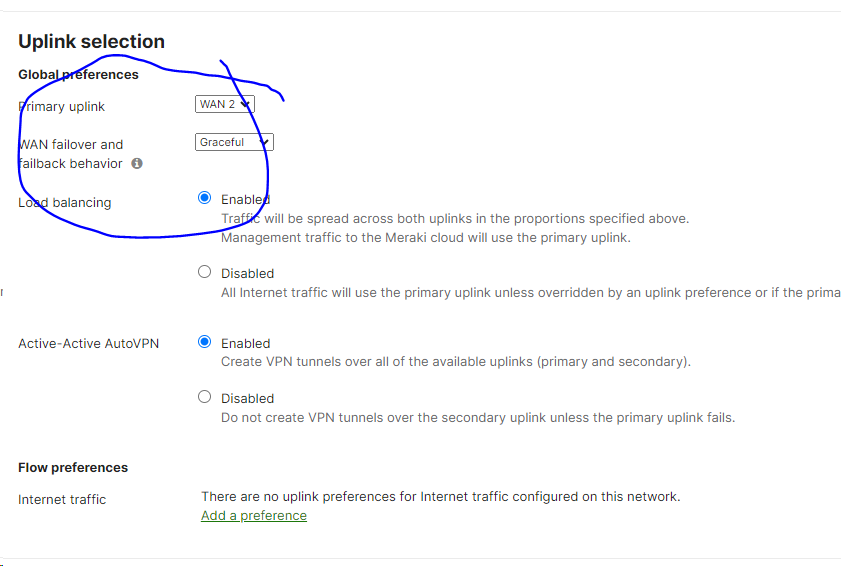Select Enabled radio for Load balancing
The height and width of the screenshot is (566, 841).
coord(204,198)
